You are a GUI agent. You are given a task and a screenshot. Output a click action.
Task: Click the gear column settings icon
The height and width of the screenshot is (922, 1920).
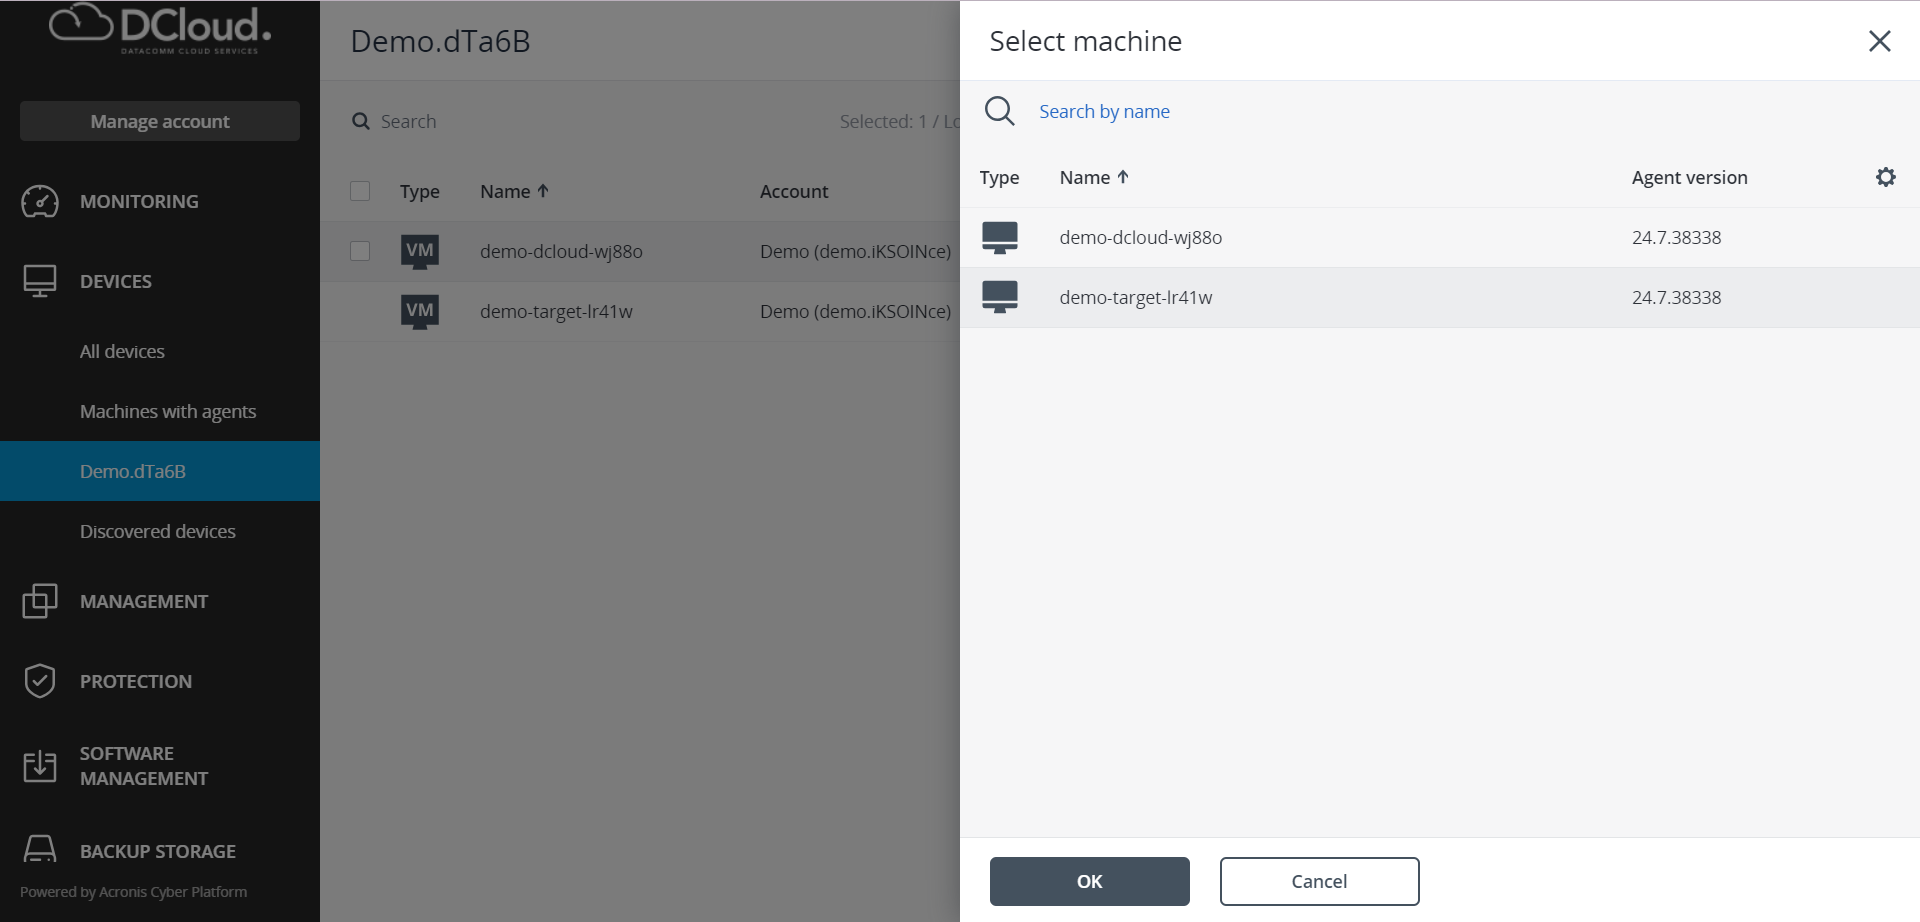click(x=1885, y=177)
